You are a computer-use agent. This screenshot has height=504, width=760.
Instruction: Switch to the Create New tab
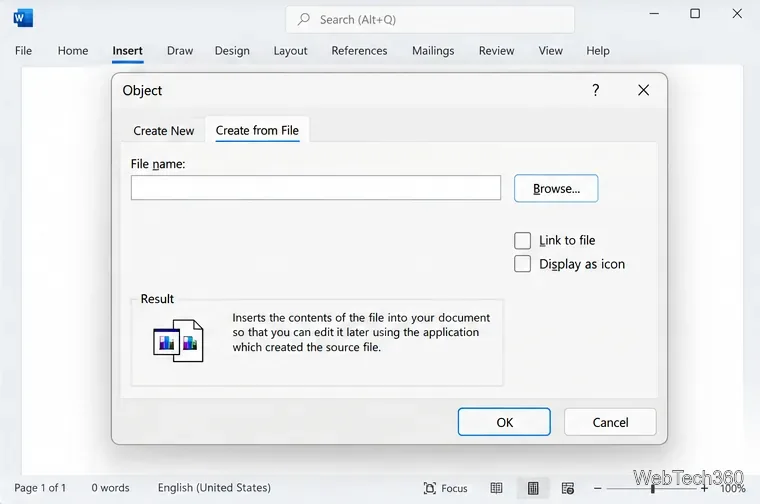tap(164, 131)
